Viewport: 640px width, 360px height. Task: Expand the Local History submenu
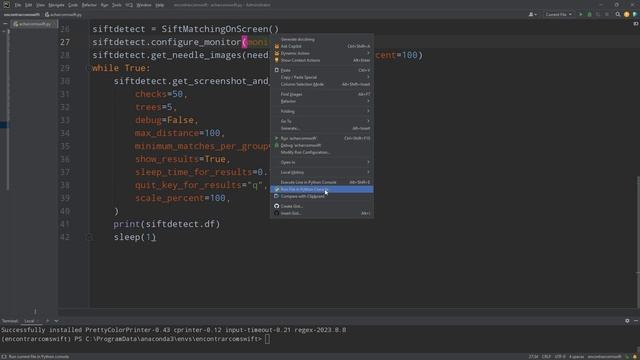pos(322,172)
